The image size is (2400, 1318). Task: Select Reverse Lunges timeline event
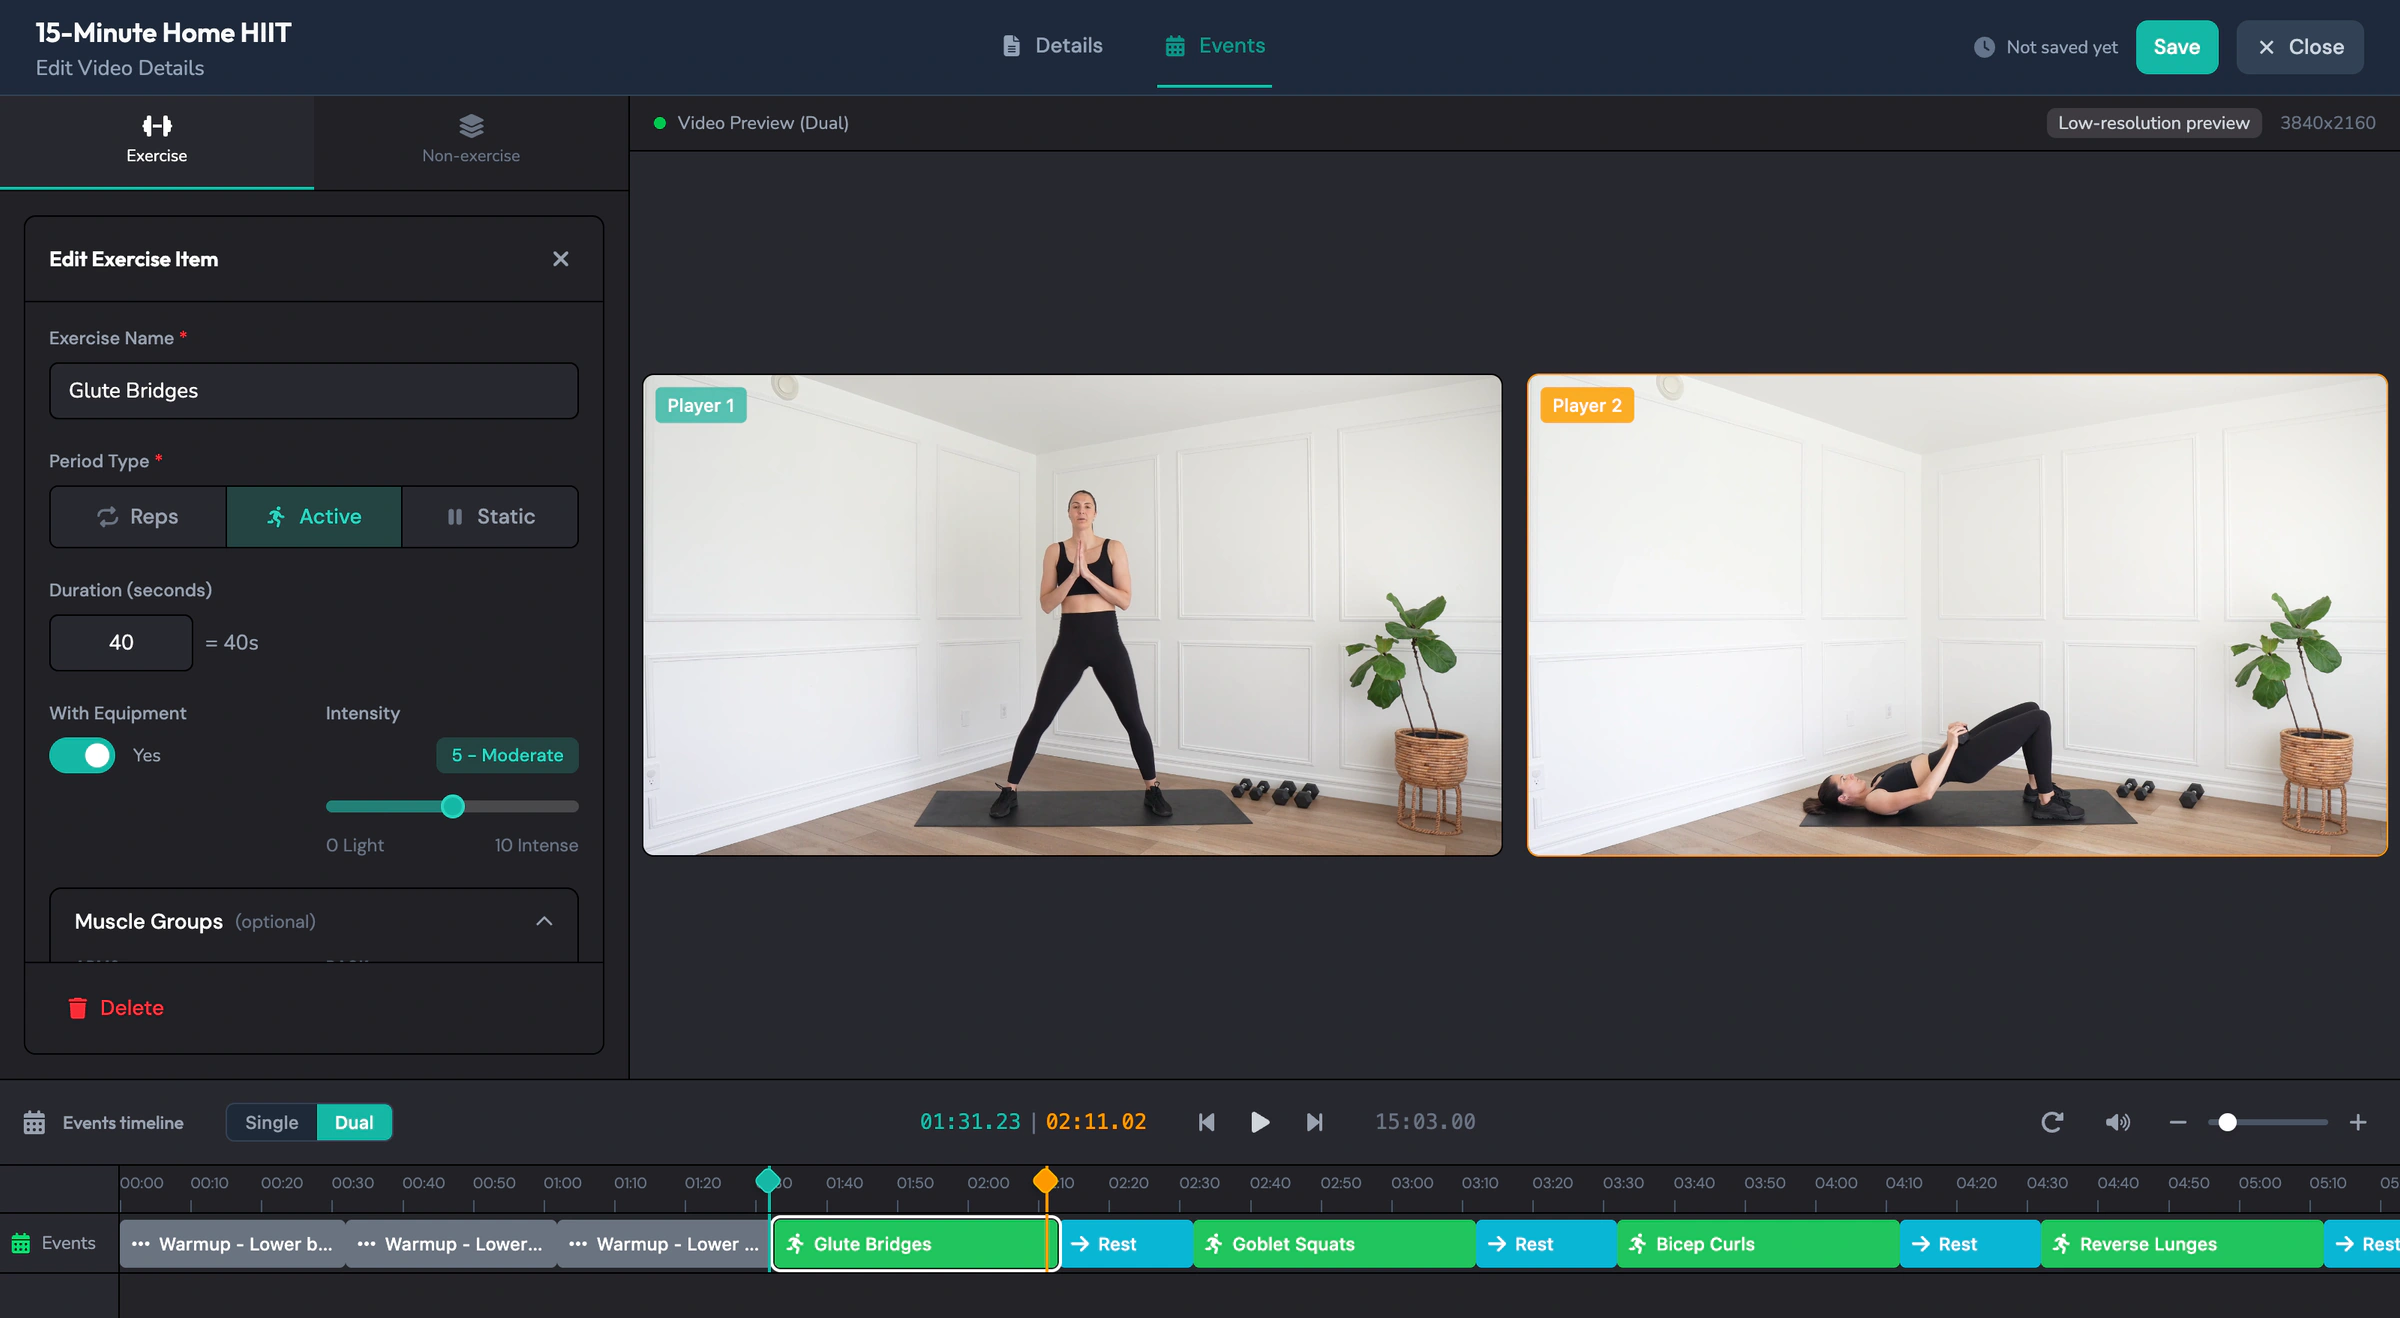point(2182,1244)
